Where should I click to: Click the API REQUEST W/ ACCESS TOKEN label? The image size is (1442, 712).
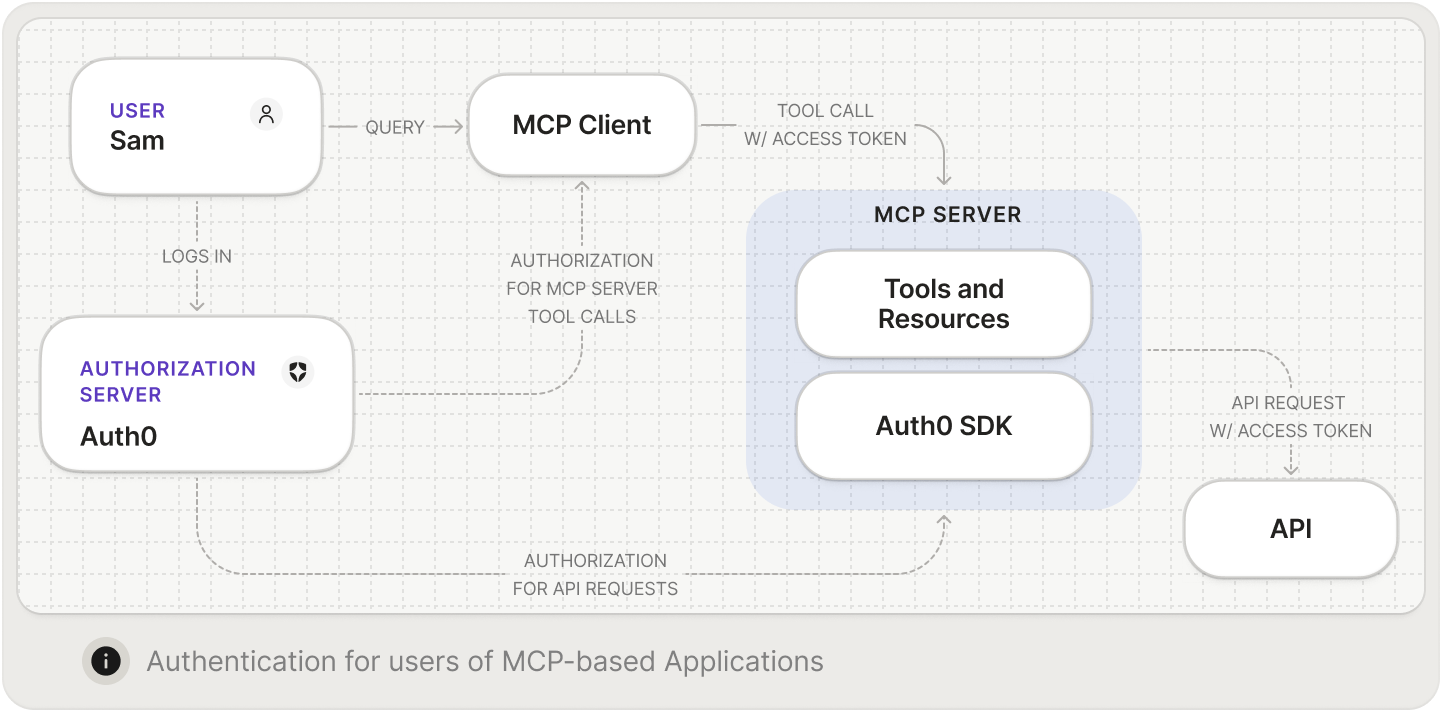coord(1291,417)
